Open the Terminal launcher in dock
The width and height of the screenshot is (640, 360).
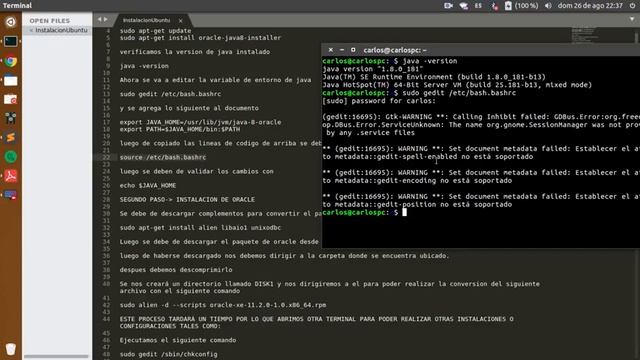pyautogui.click(x=11, y=42)
